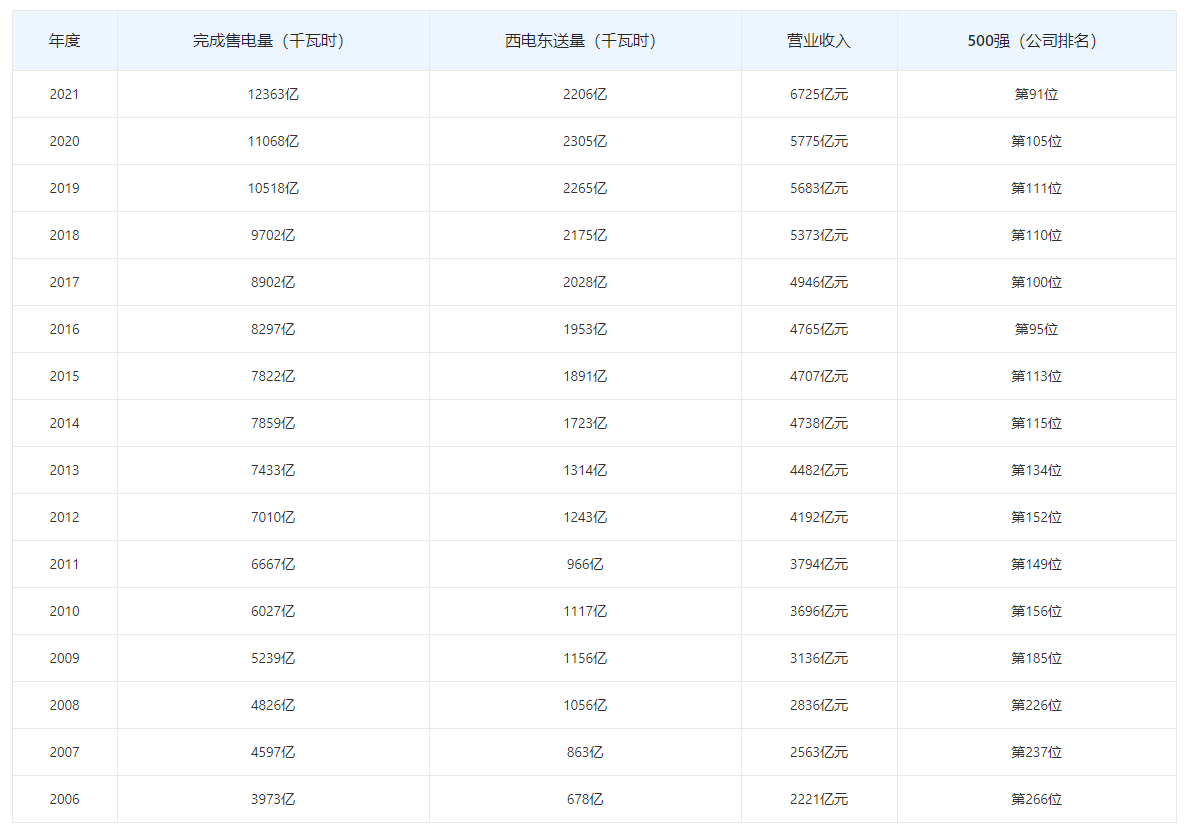The width and height of the screenshot is (1191, 832).
Task: Select the year cell 2016
Action: 65,330
